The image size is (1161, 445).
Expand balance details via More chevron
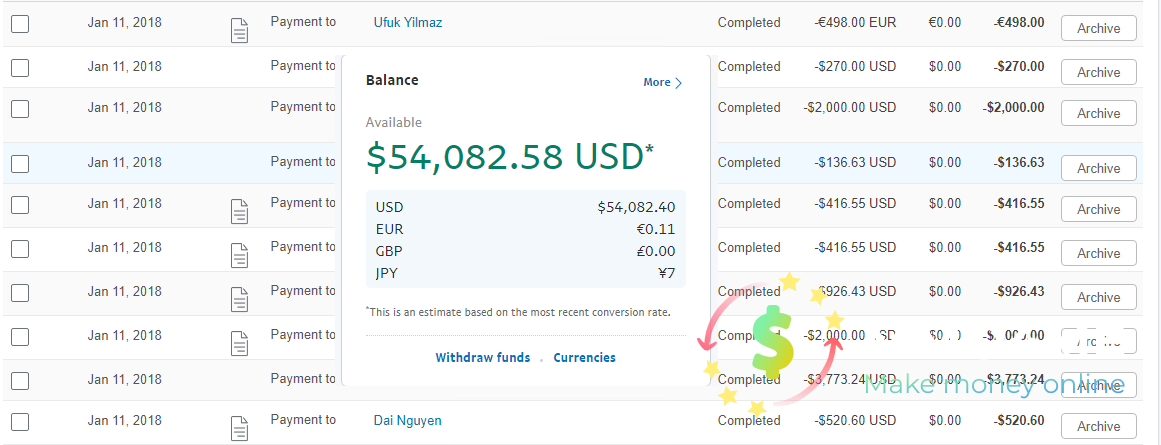[x=663, y=82]
